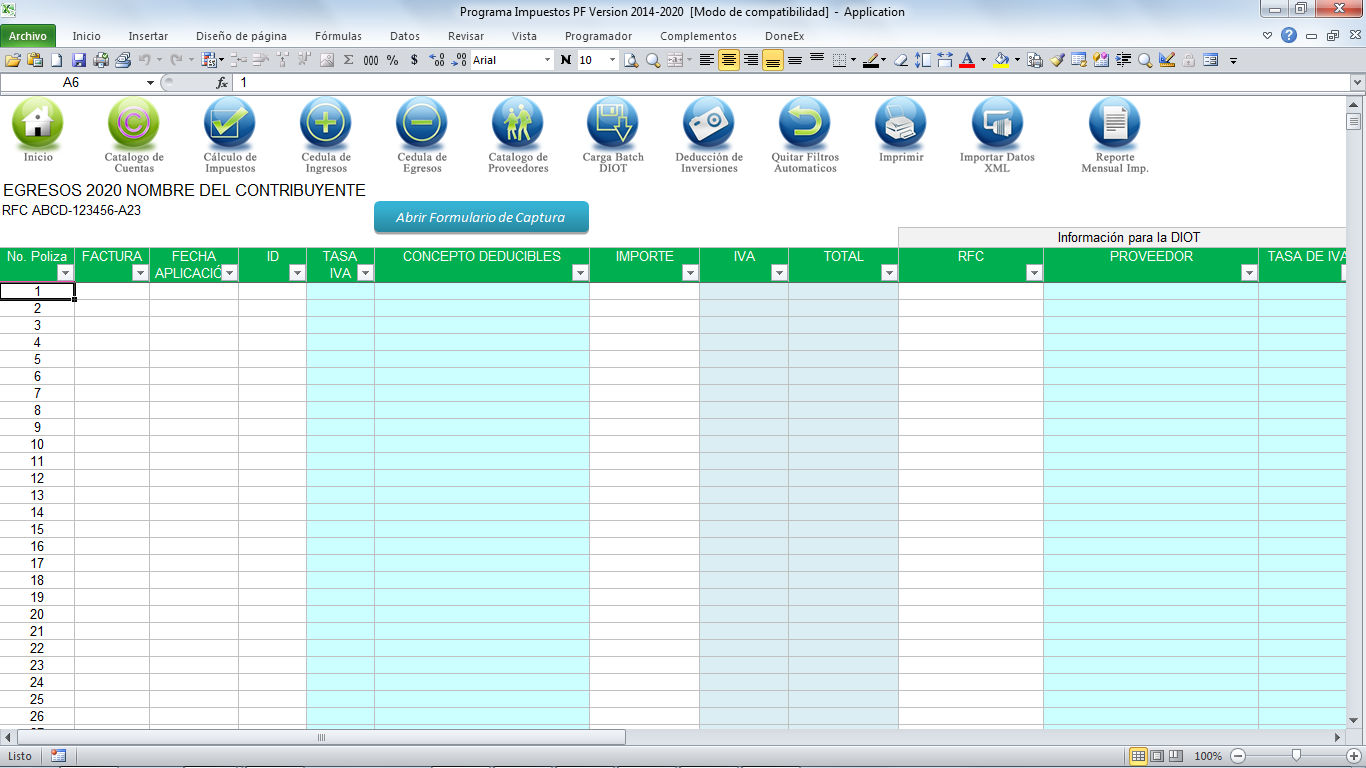The width and height of the screenshot is (1366, 768).
Task: Apply percent style from toolbar
Action: [x=392, y=60]
